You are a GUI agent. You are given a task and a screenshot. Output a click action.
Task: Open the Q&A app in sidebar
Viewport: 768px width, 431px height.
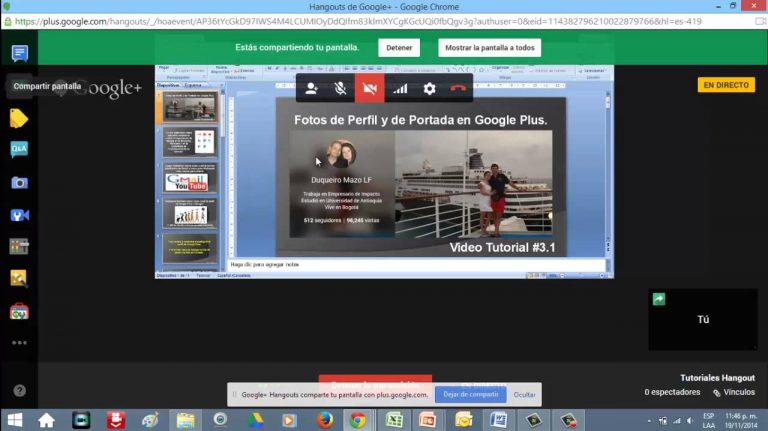(x=19, y=149)
